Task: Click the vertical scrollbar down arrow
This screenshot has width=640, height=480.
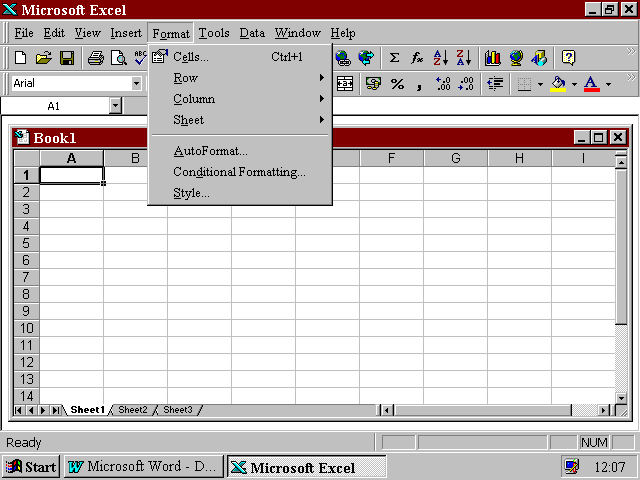Action: coord(621,398)
